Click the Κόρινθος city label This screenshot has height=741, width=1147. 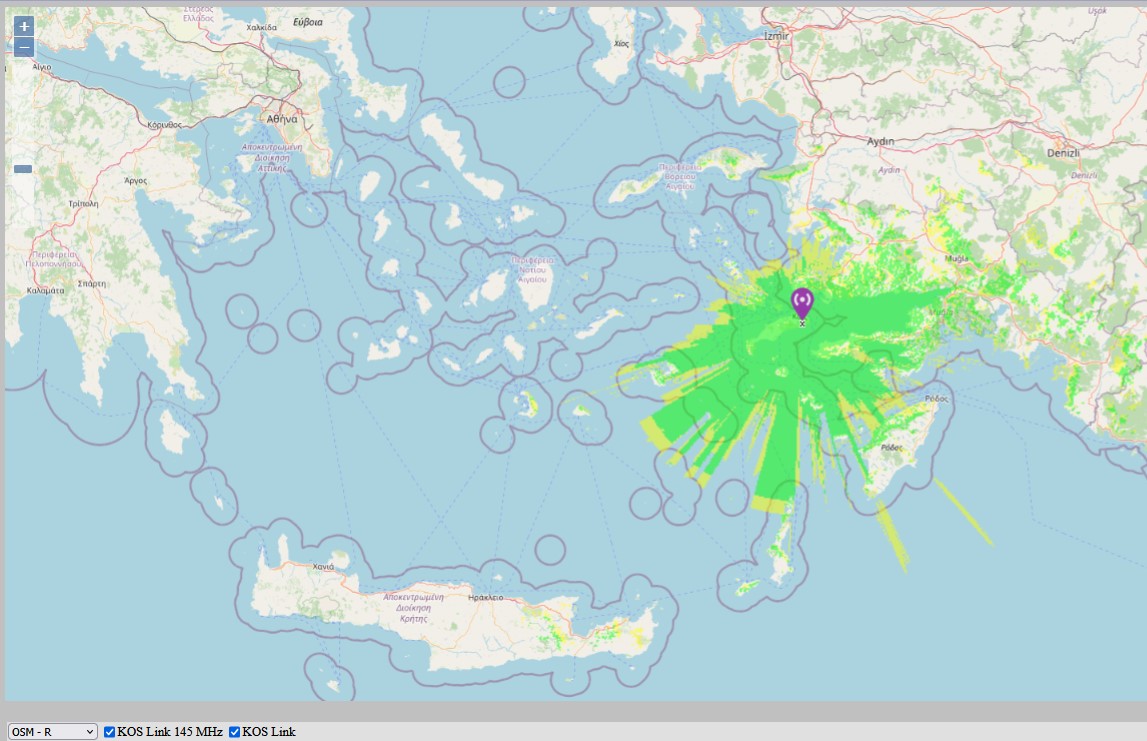[x=165, y=125]
